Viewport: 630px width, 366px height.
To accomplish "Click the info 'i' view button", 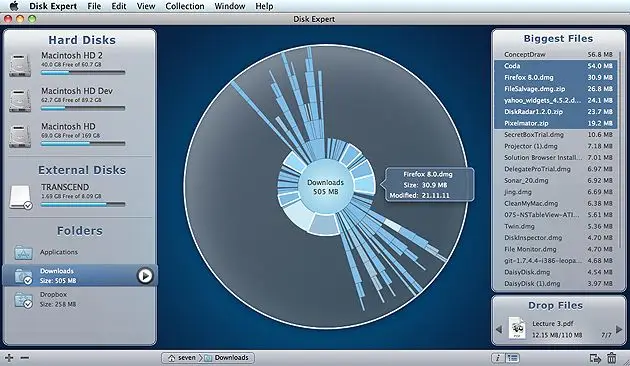I will (498, 358).
